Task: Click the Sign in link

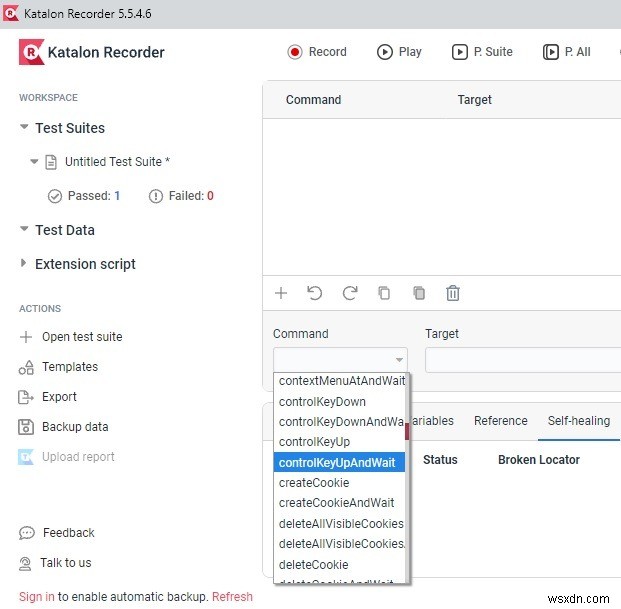Action: tap(36, 597)
